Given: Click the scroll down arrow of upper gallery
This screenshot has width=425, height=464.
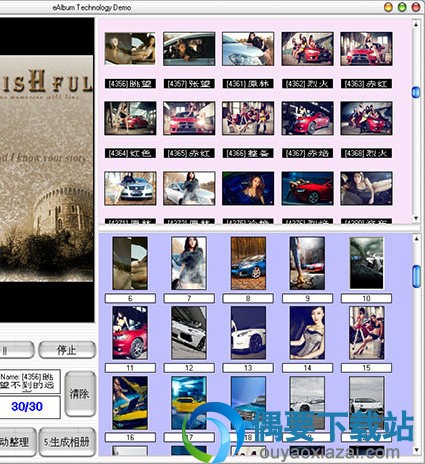Looking at the screenshot, I should coord(416,218).
